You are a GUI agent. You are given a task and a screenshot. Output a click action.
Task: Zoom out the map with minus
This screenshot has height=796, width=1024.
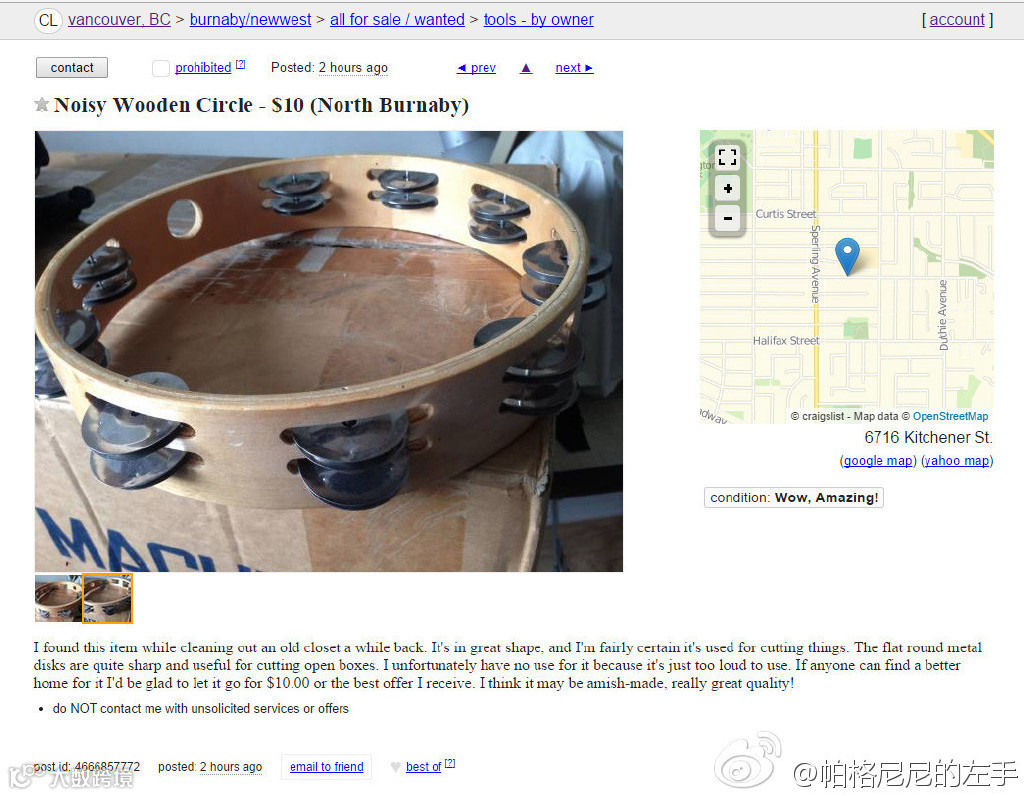click(728, 218)
